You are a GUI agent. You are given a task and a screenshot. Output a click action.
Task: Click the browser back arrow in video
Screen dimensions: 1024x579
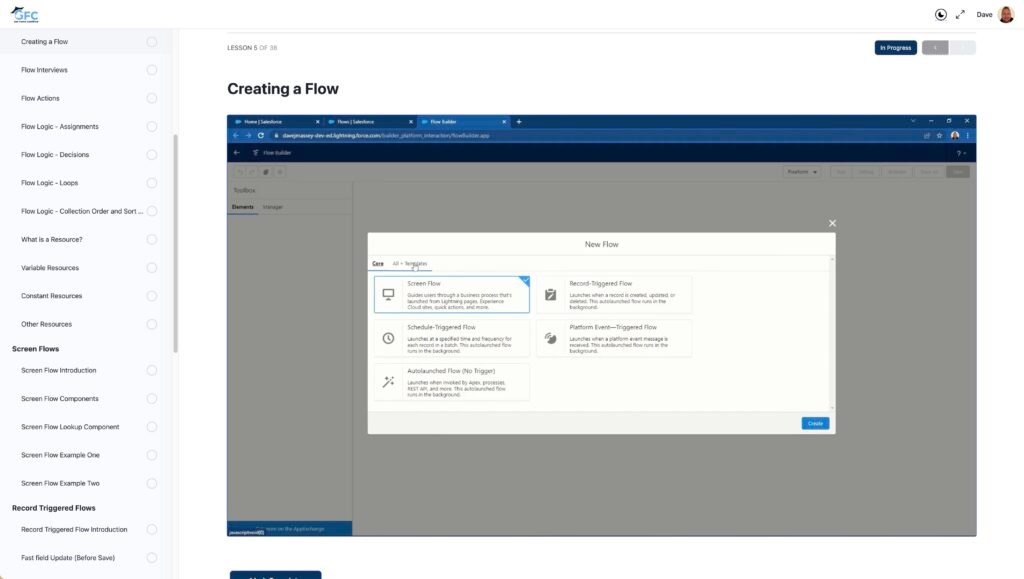click(236, 136)
